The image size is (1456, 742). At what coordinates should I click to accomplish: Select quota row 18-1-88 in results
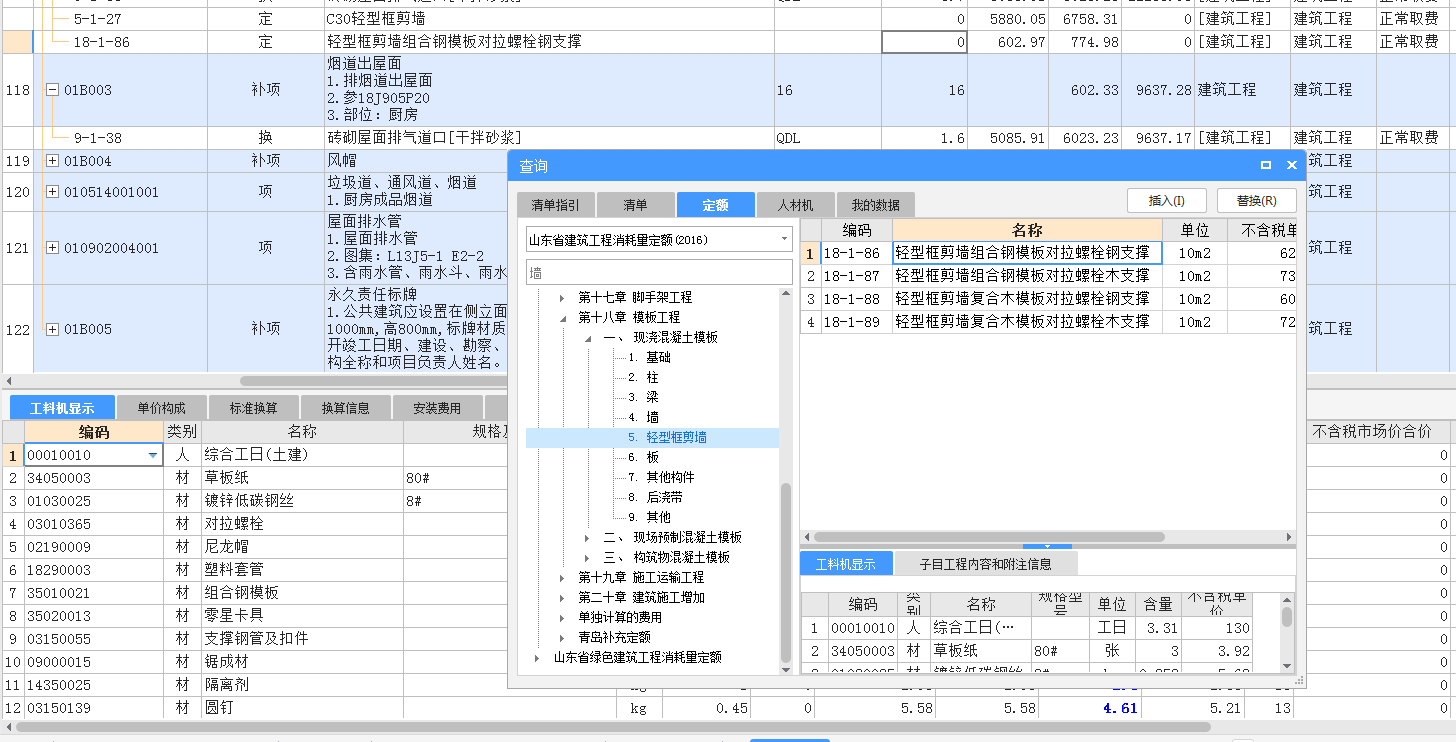click(x=1048, y=299)
